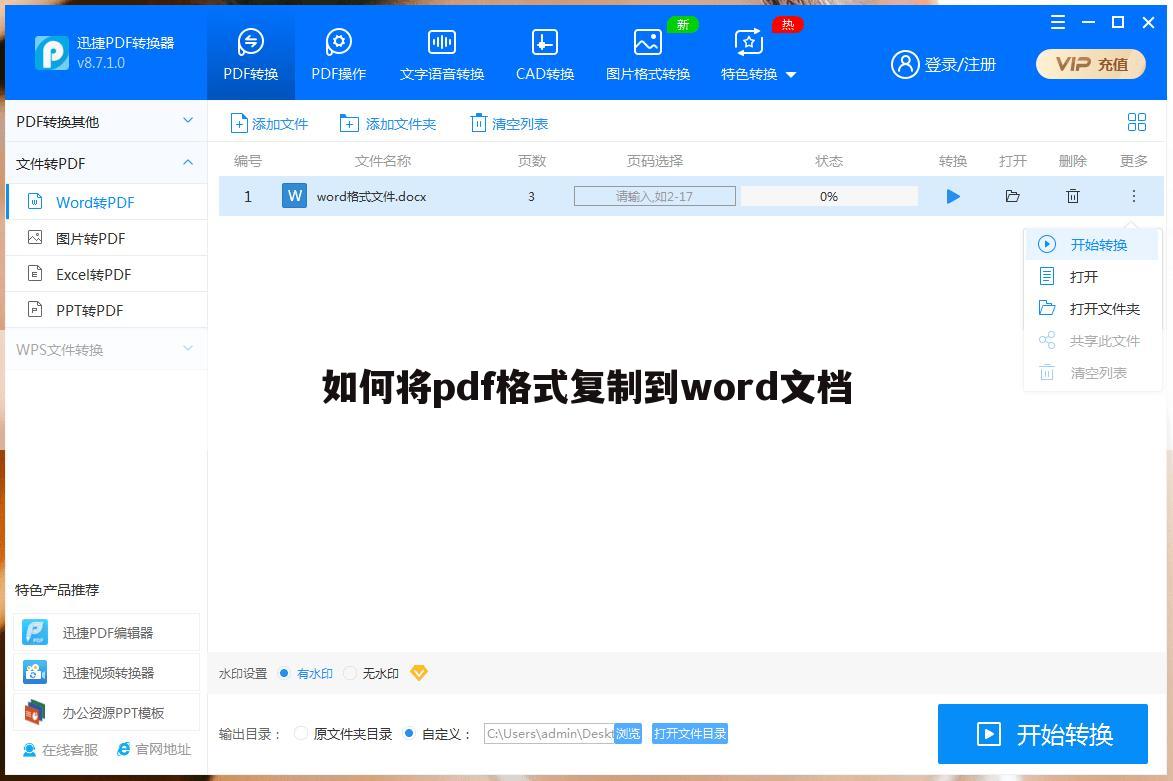
Task: Open the hamburger menu in title bar
Action: 1057,22
